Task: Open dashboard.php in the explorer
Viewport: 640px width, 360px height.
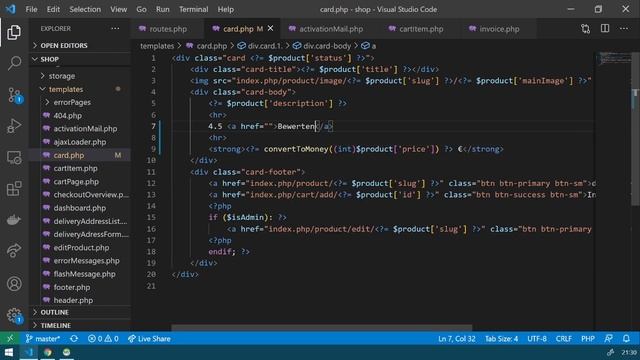Action: pyautogui.click(x=80, y=208)
